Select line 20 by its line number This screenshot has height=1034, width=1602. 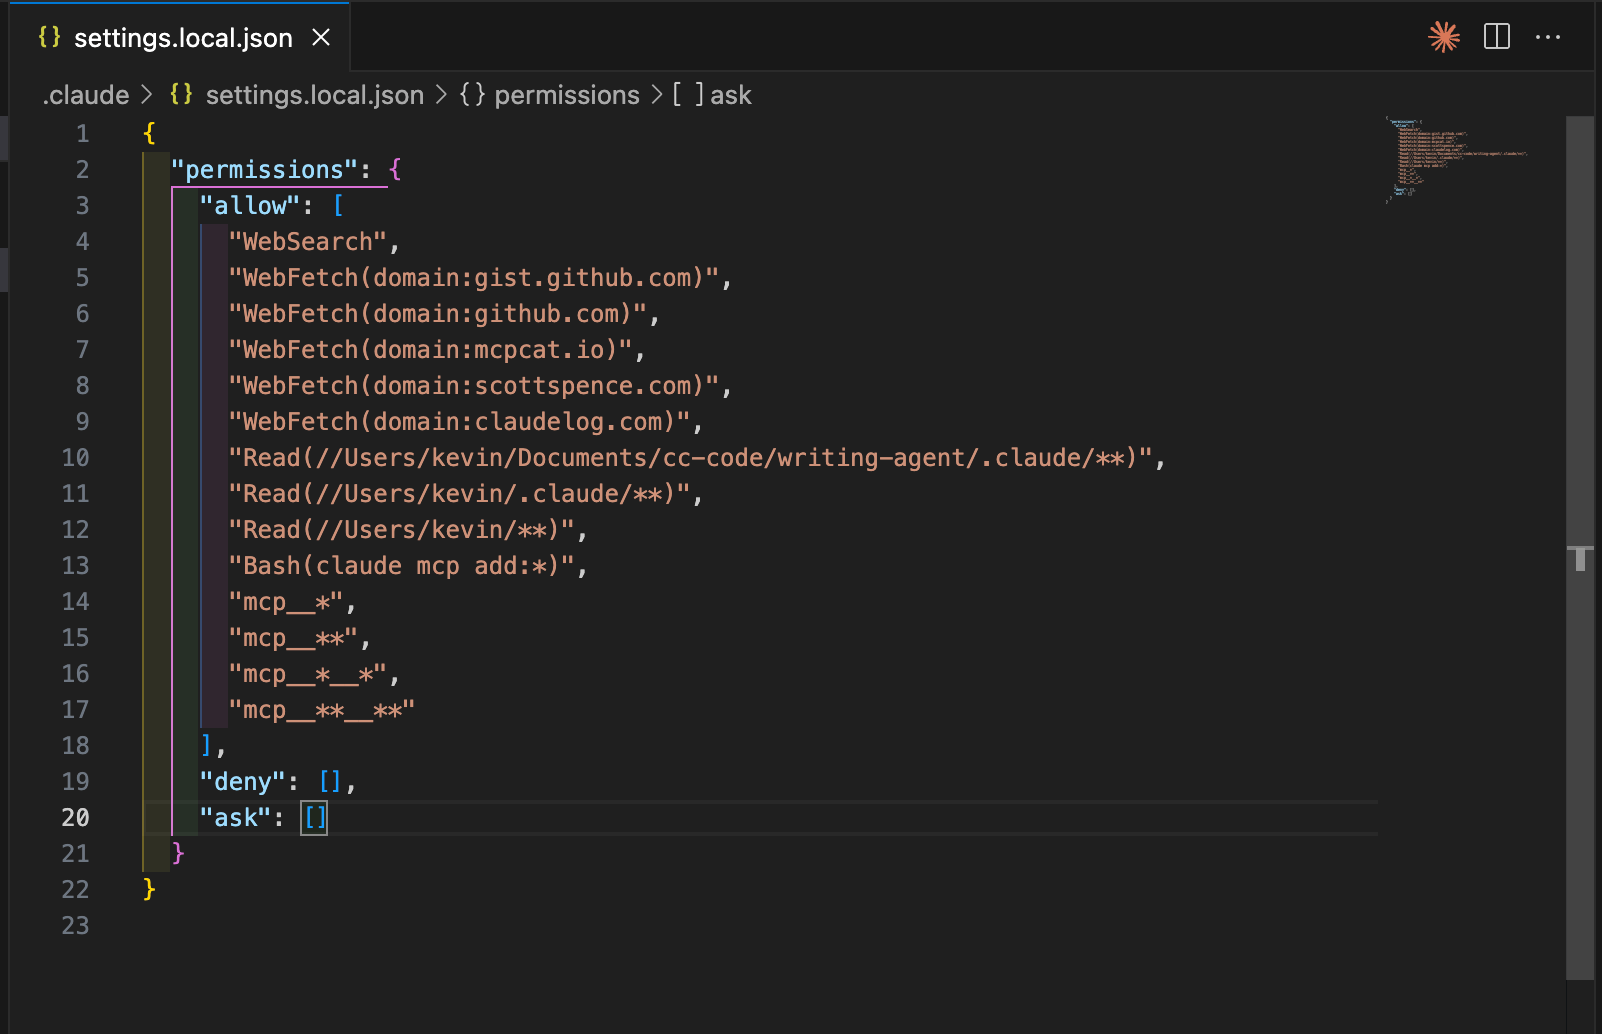coord(75,818)
